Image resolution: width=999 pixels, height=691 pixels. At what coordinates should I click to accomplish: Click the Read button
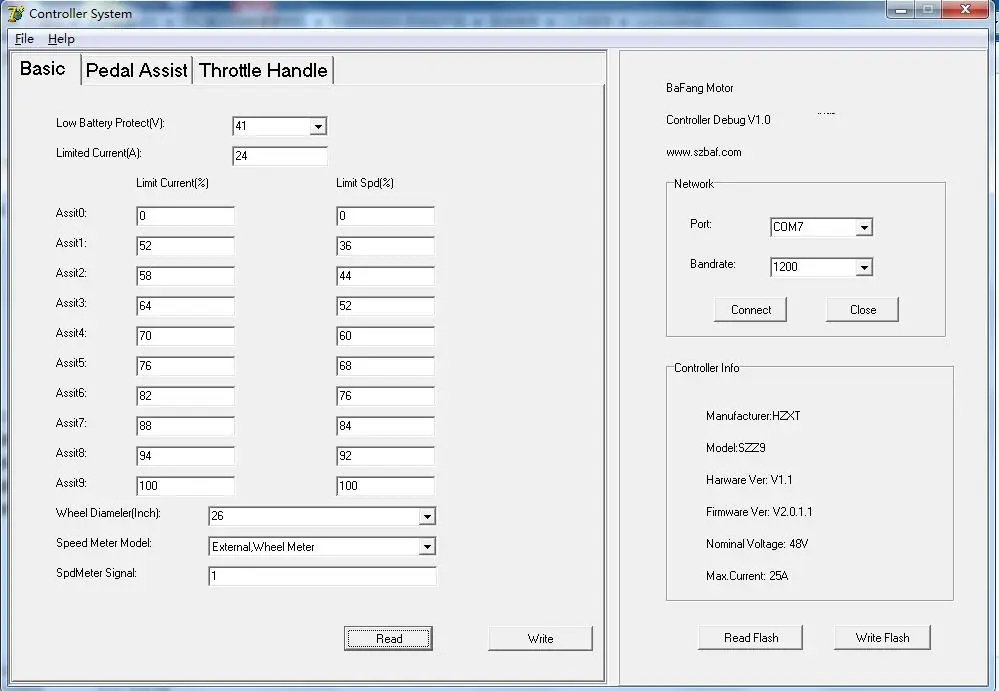pyautogui.click(x=389, y=639)
